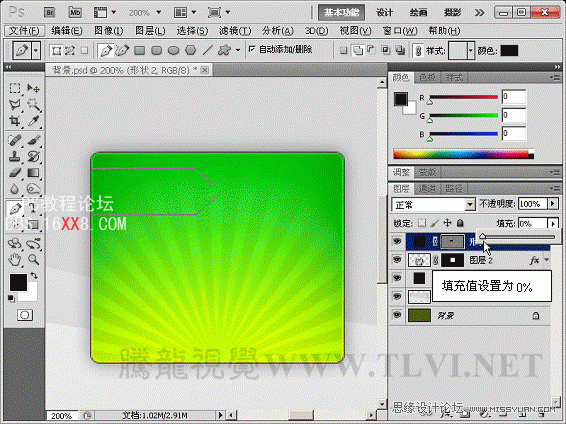Choose the Polygon shape option

(191, 51)
